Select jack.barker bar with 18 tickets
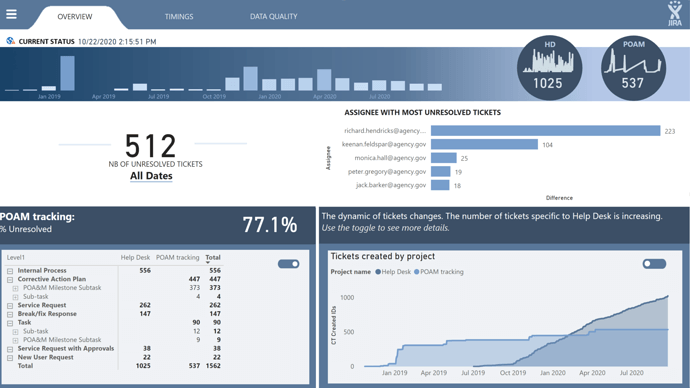The image size is (690, 388). (x=440, y=185)
